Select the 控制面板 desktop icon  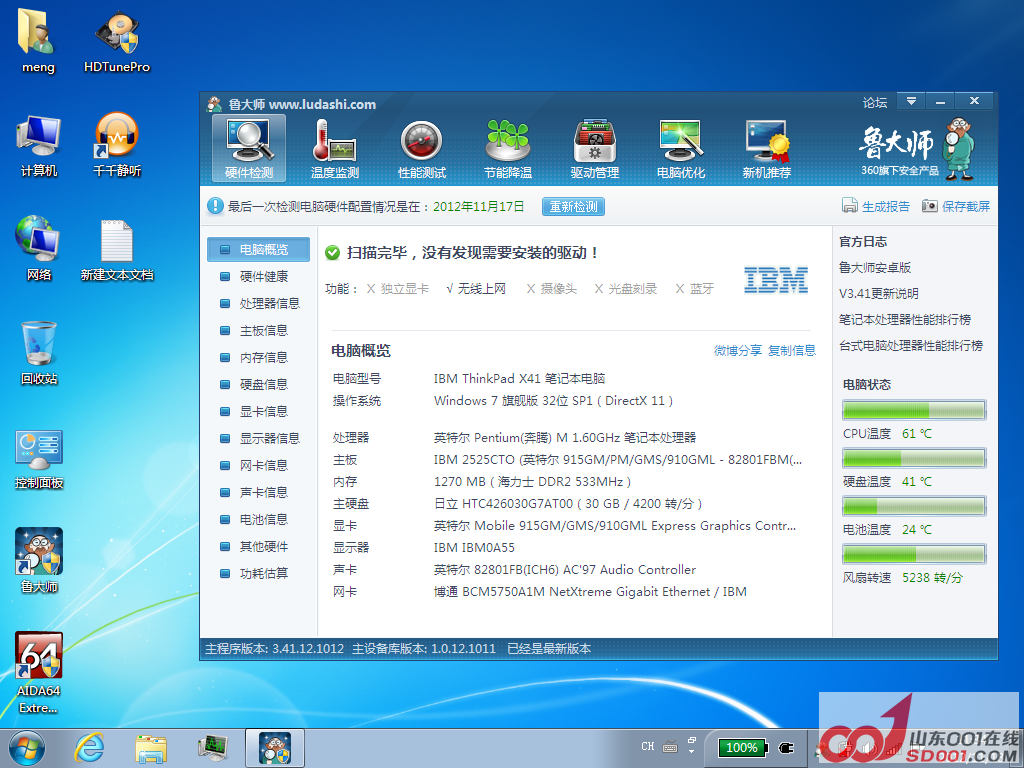(39, 458)
